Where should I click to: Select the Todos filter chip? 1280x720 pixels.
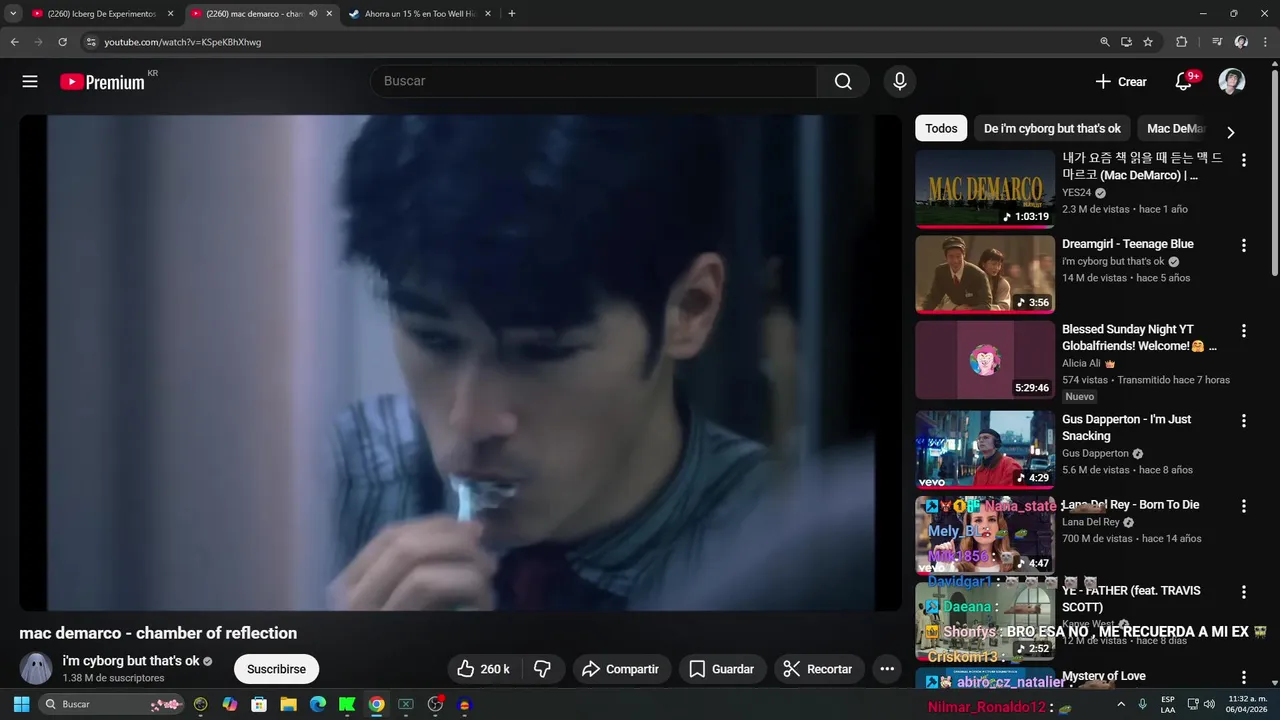[941, 128]
